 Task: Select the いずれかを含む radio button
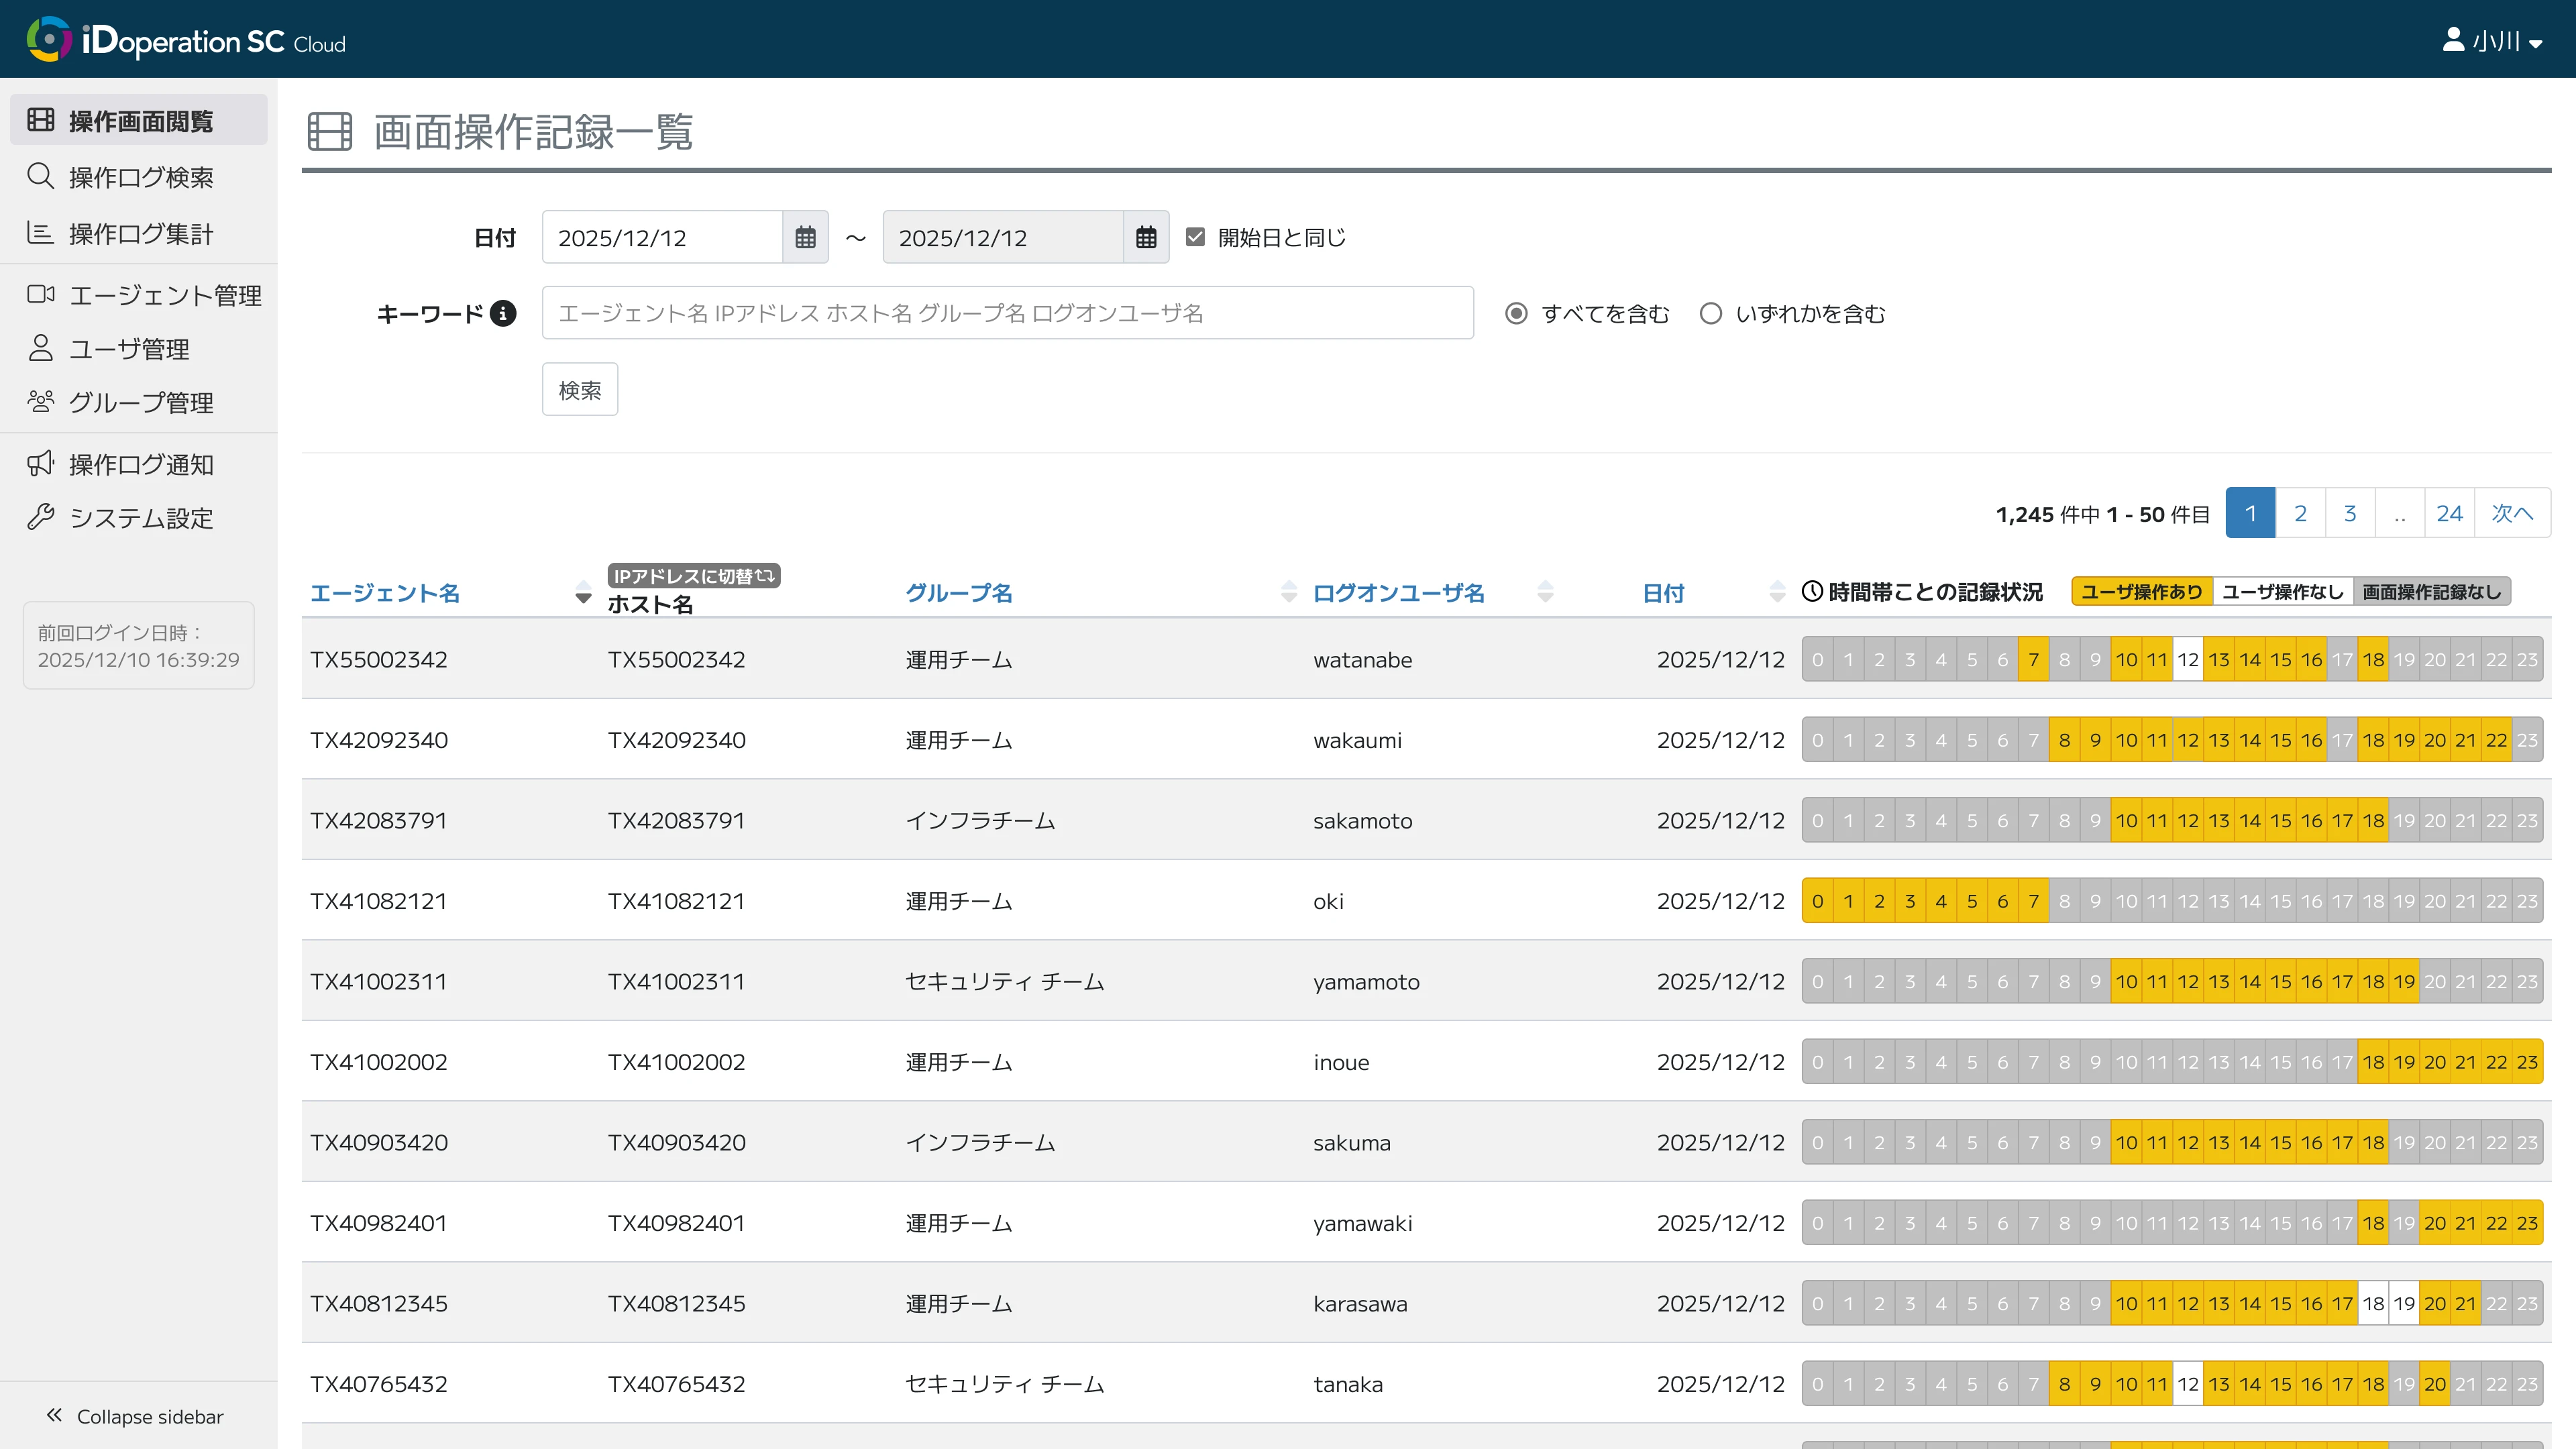(x=1711, y=313)
